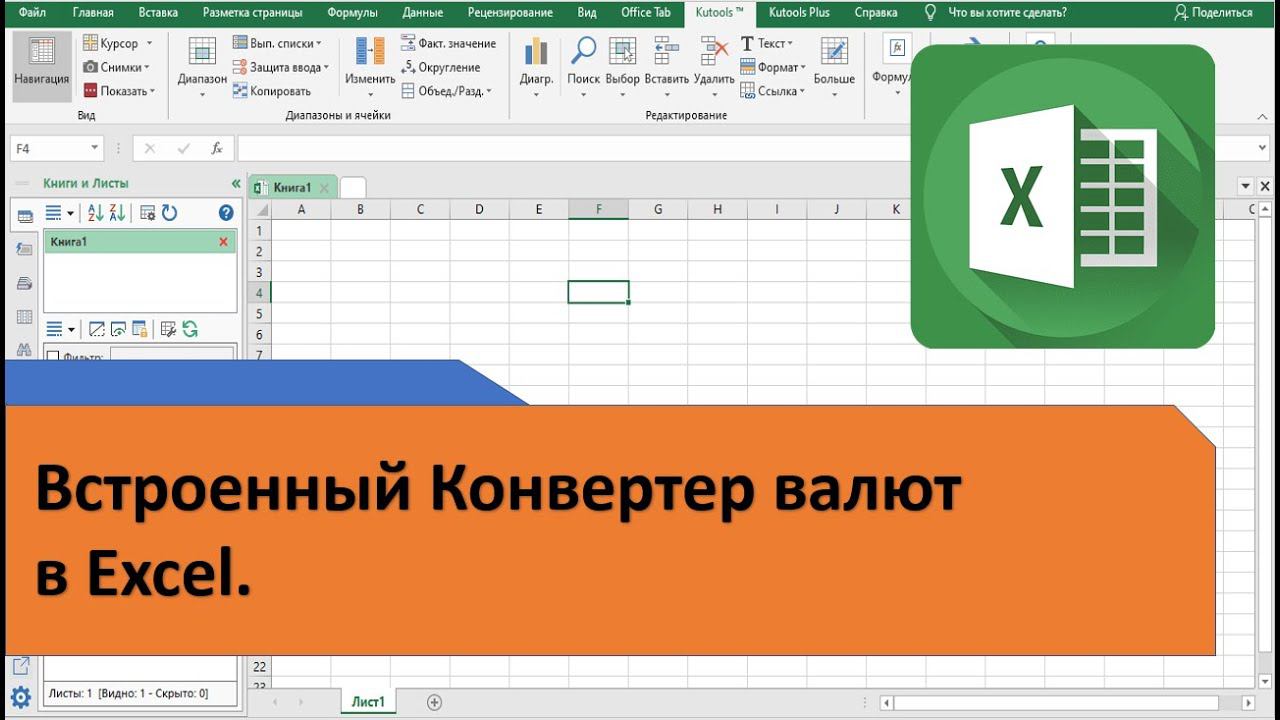Image resolution: width=1280 pixels, height=720 pixels.
Task: Select the Лист1 sheet tab
Action: click(x=368, y=702)
